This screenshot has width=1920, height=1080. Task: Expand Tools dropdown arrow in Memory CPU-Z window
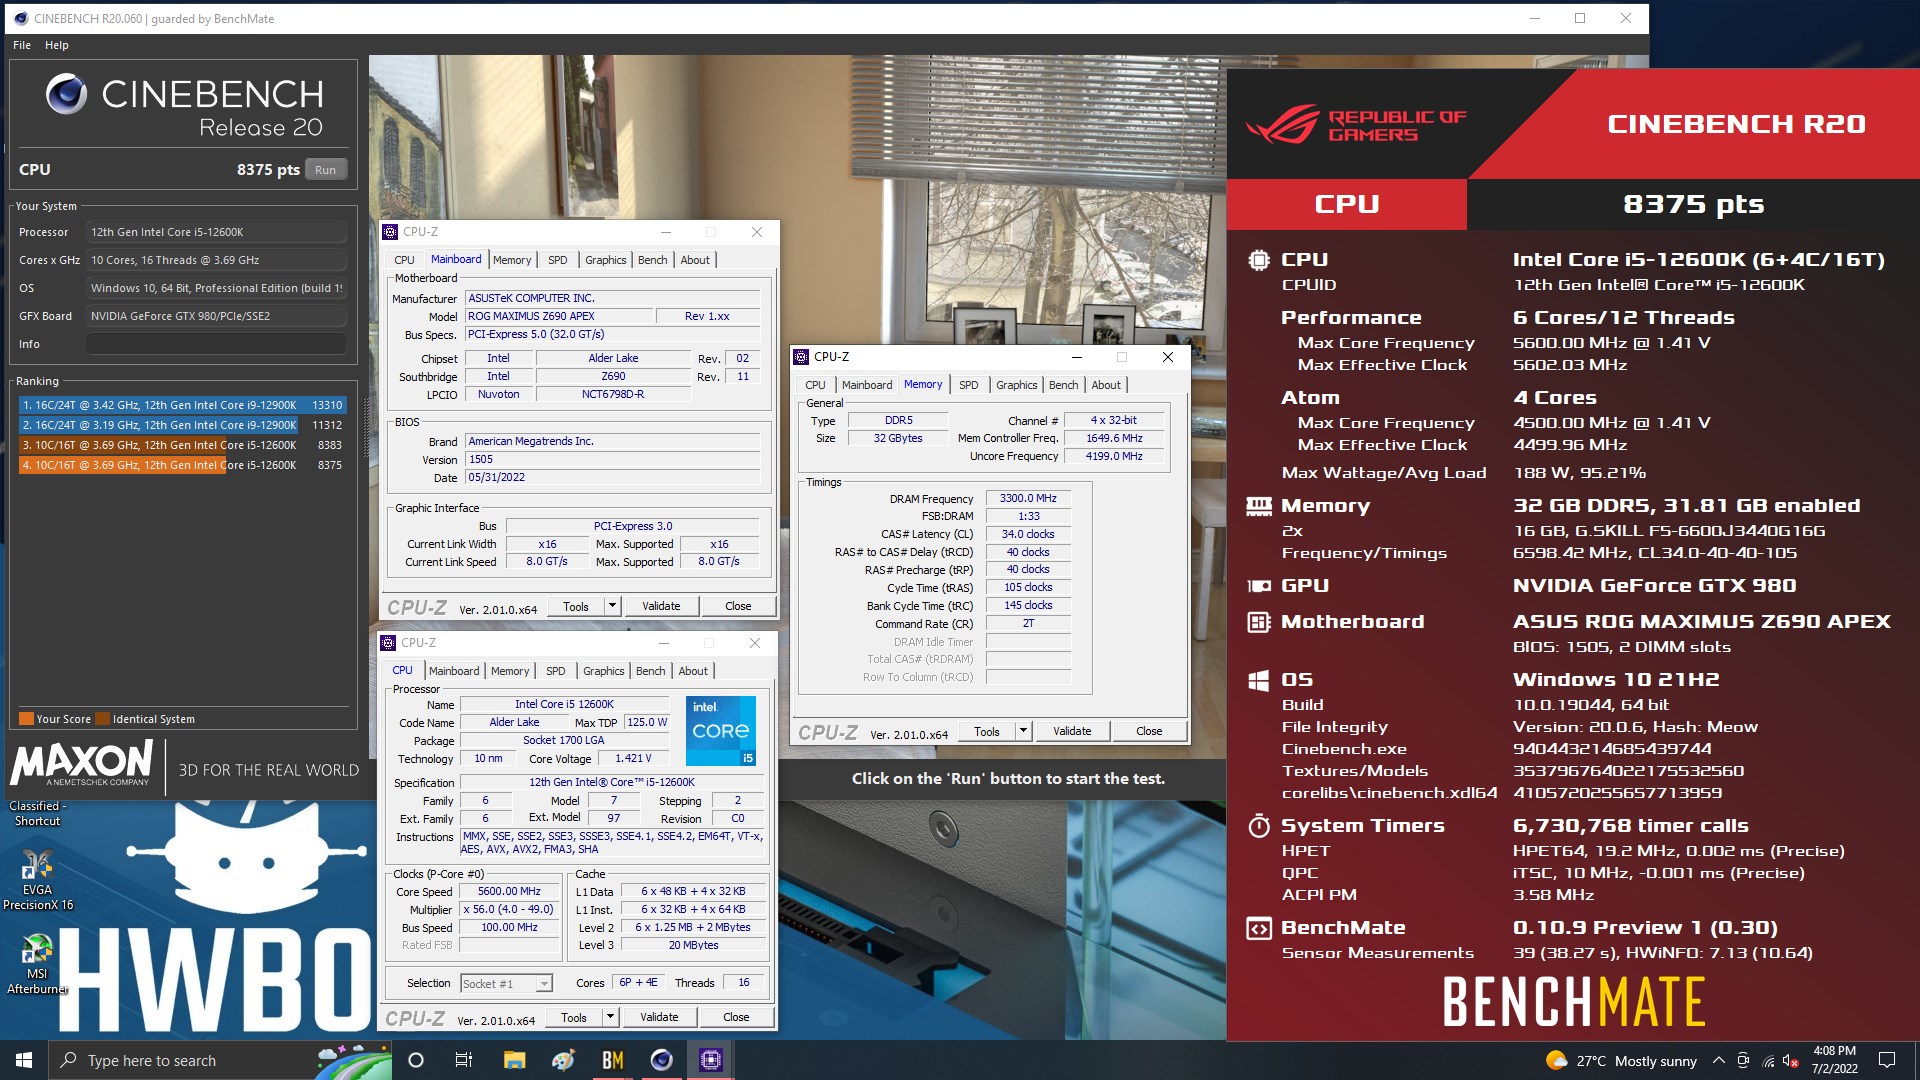[x=1023, y=731]
